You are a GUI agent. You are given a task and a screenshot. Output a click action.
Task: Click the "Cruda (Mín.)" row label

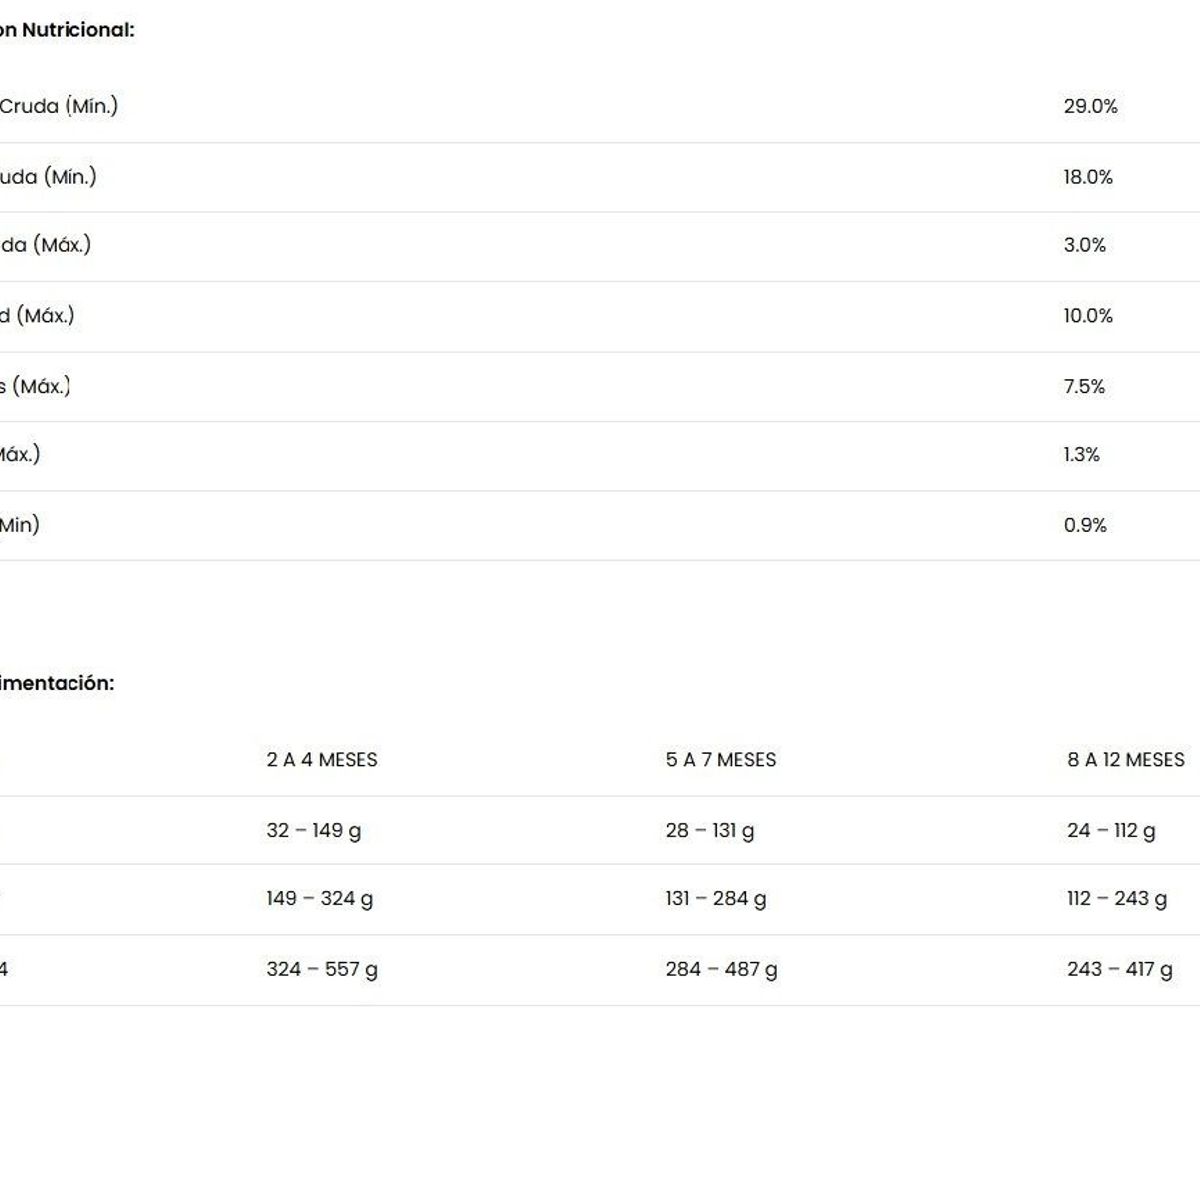[58, 106]
